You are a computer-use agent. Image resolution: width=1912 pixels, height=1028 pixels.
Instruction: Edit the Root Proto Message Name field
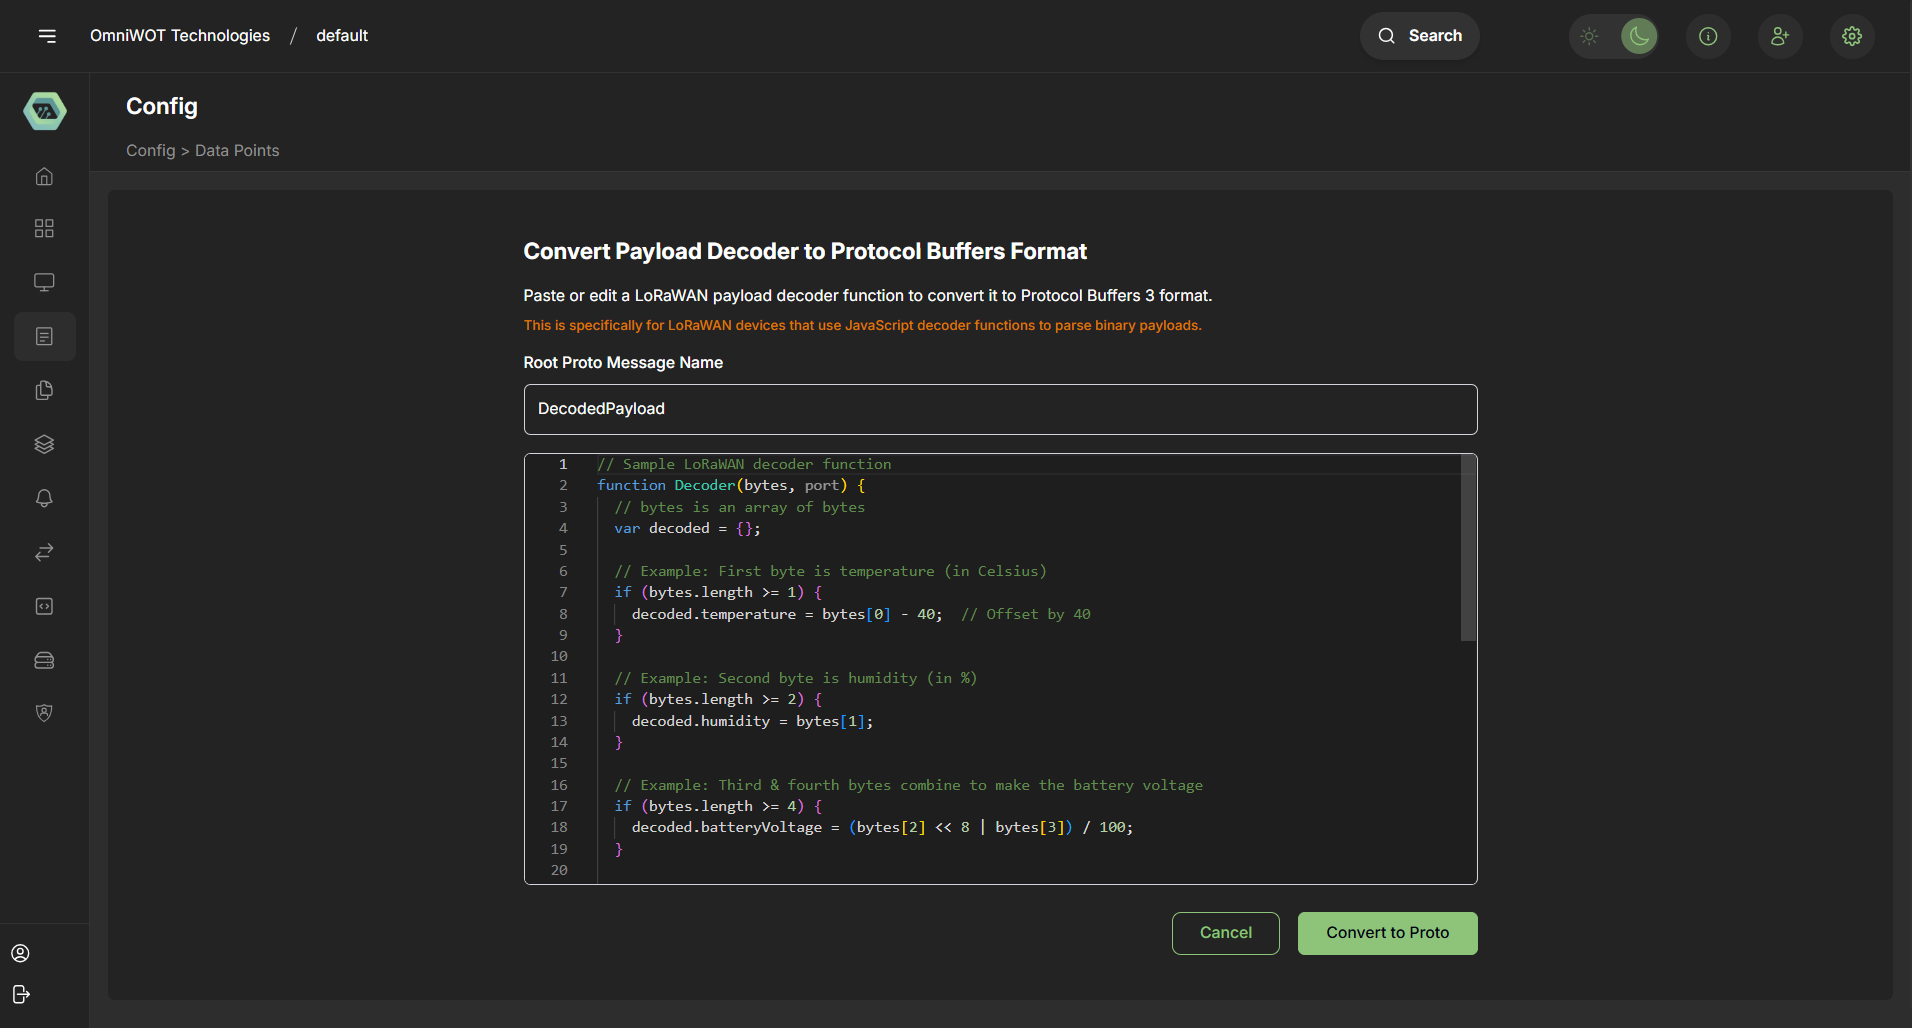(1000, 409)
